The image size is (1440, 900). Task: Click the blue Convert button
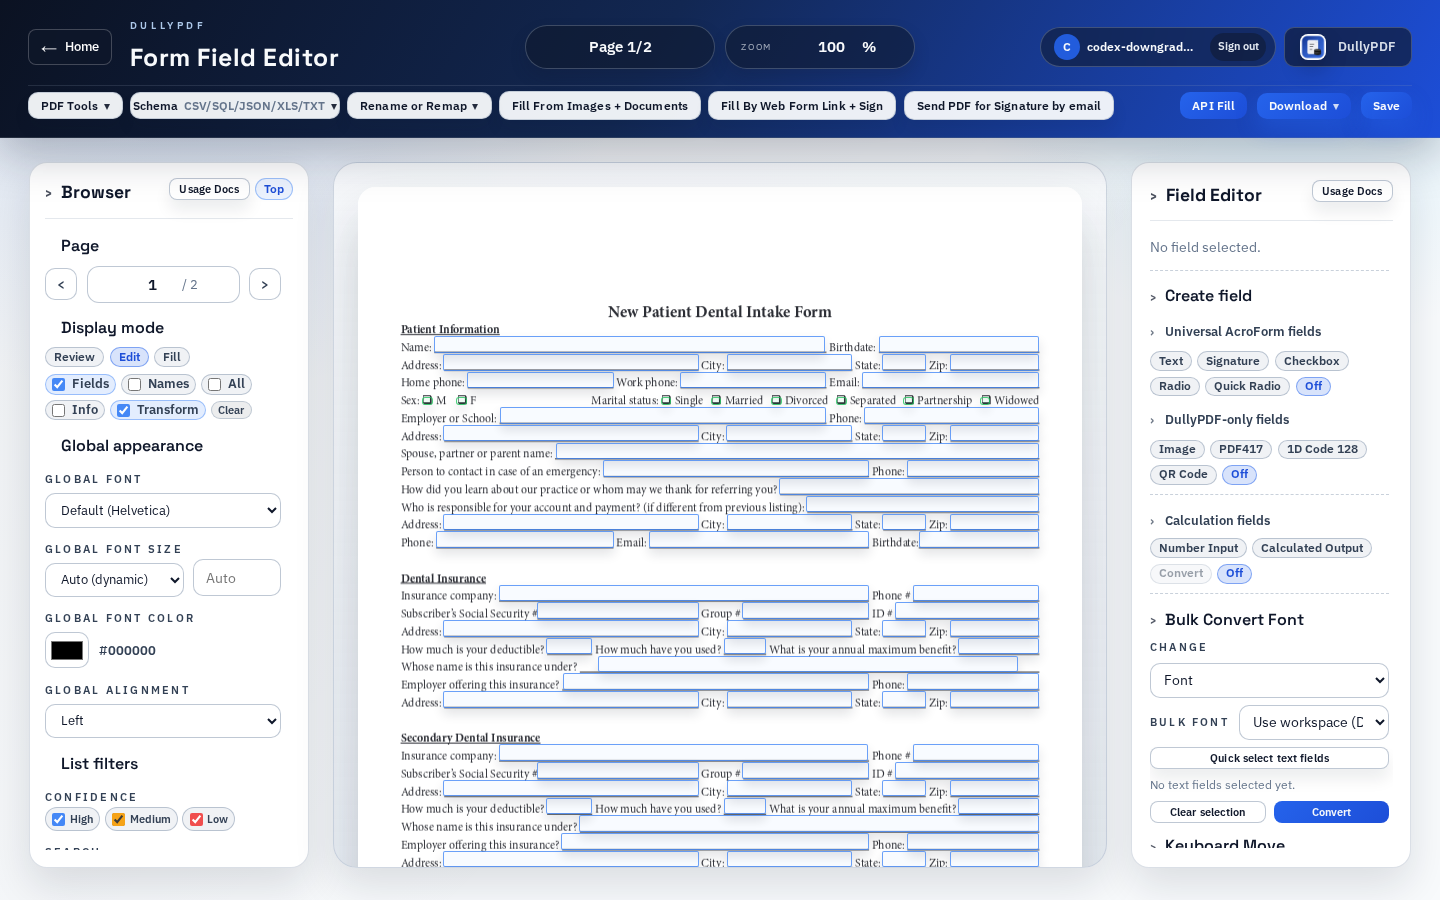pos(1331,812)
